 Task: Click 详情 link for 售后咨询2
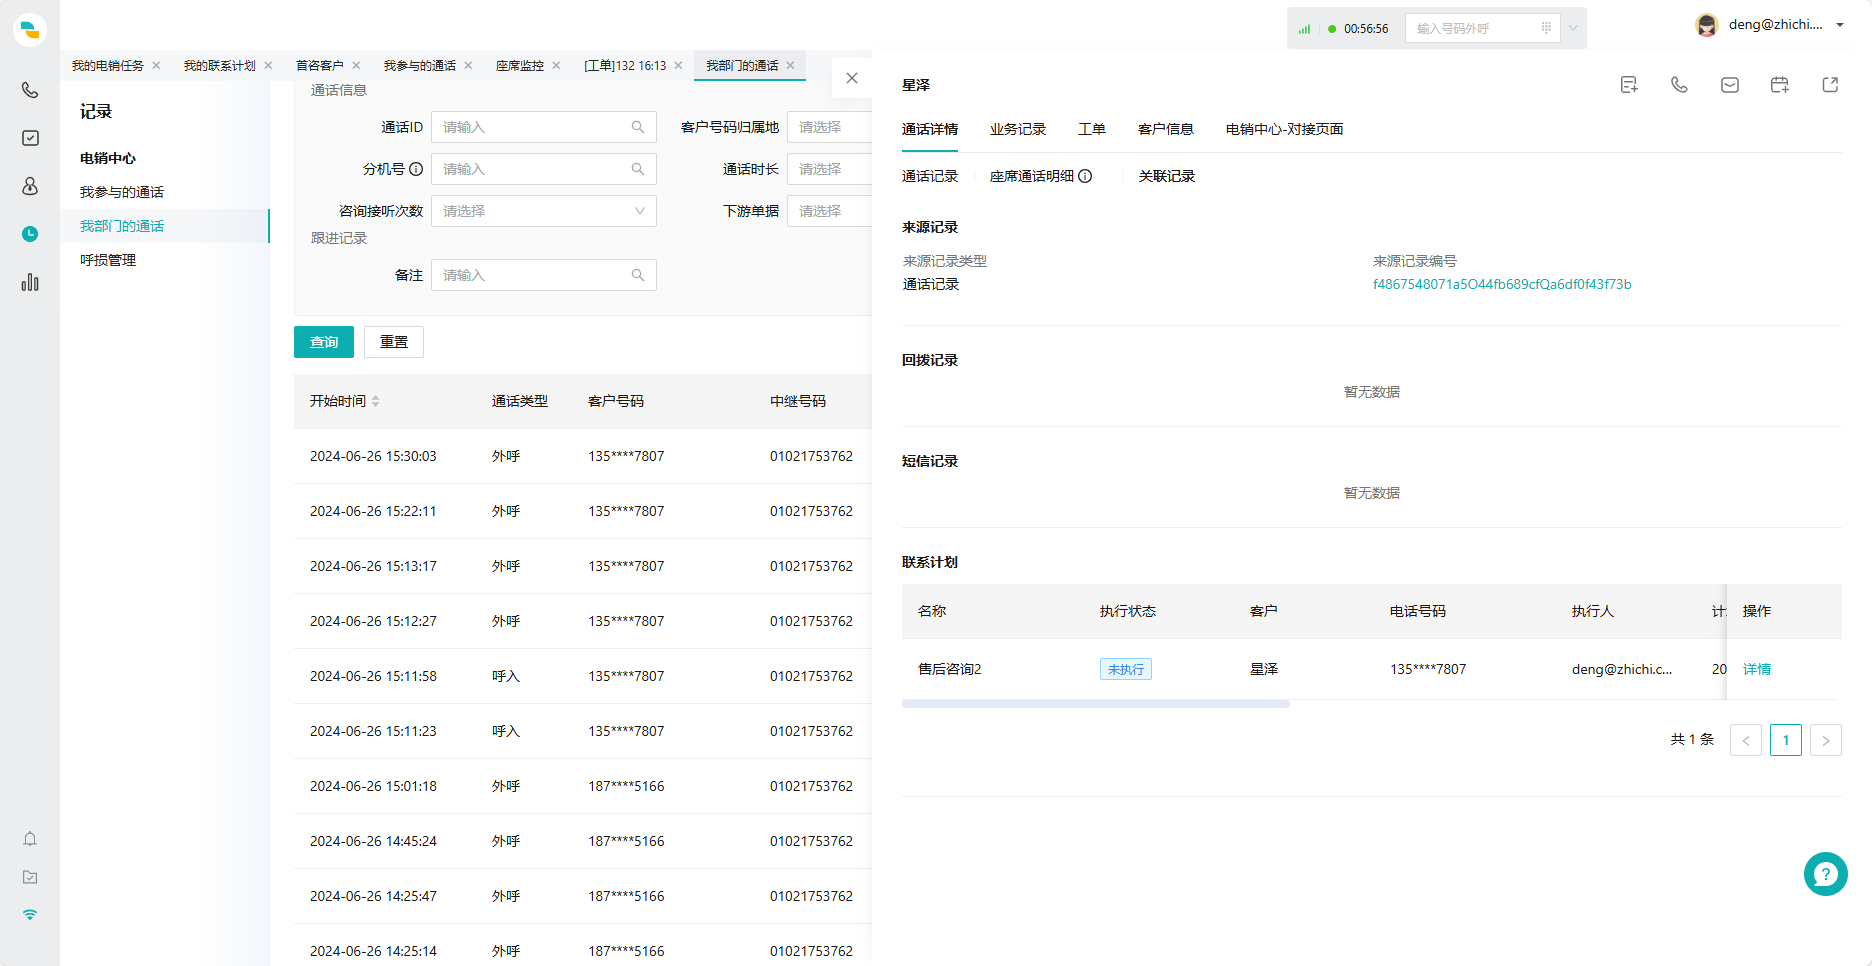coord(1757,669)
